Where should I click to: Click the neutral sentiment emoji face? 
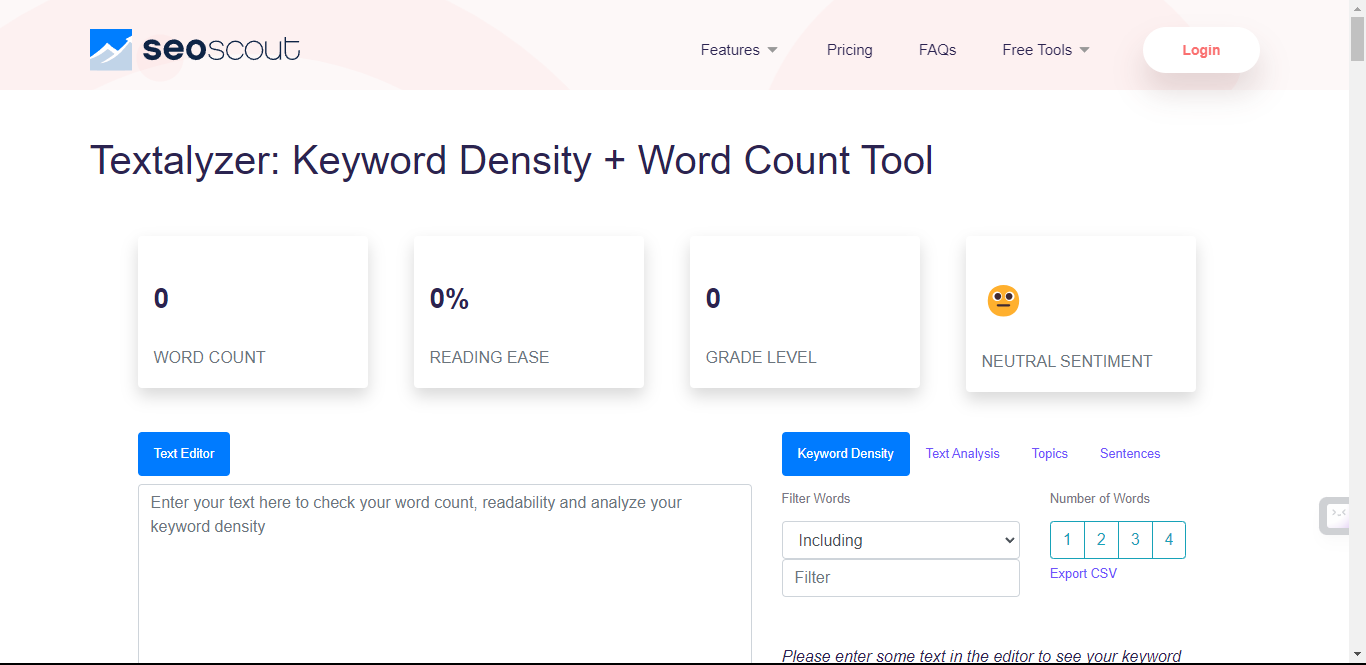pyautogui.click(x=1003, y=301)
